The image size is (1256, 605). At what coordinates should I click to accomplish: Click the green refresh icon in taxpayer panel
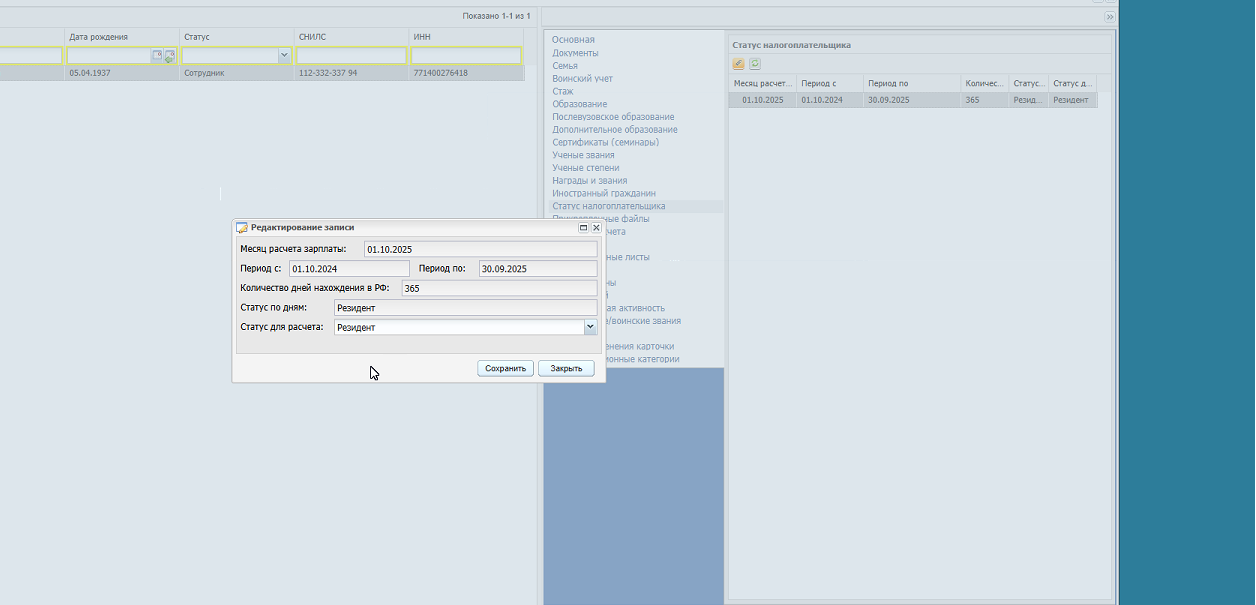pos(755,64)
